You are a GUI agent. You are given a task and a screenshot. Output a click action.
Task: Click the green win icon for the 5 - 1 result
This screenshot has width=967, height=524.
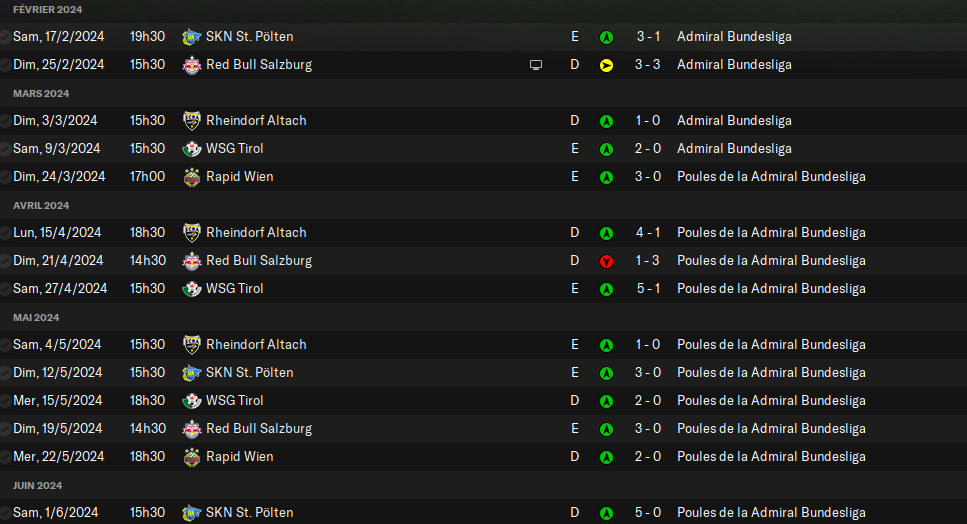(606, 289)
